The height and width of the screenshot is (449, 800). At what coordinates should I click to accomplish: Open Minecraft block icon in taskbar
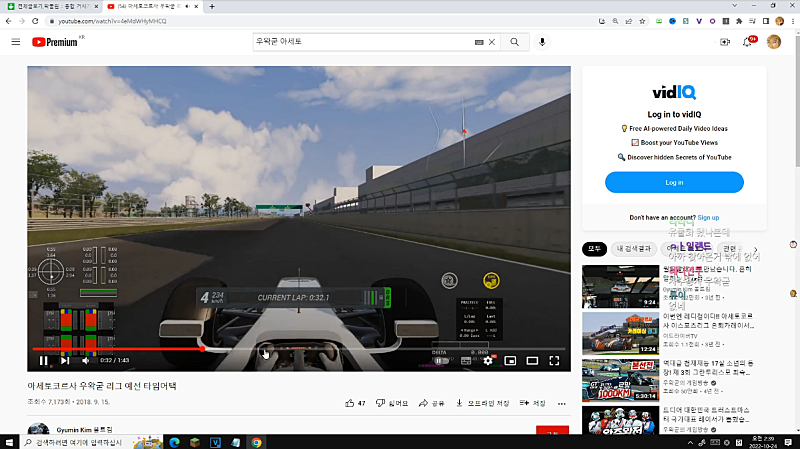click(x=195, y=442)
